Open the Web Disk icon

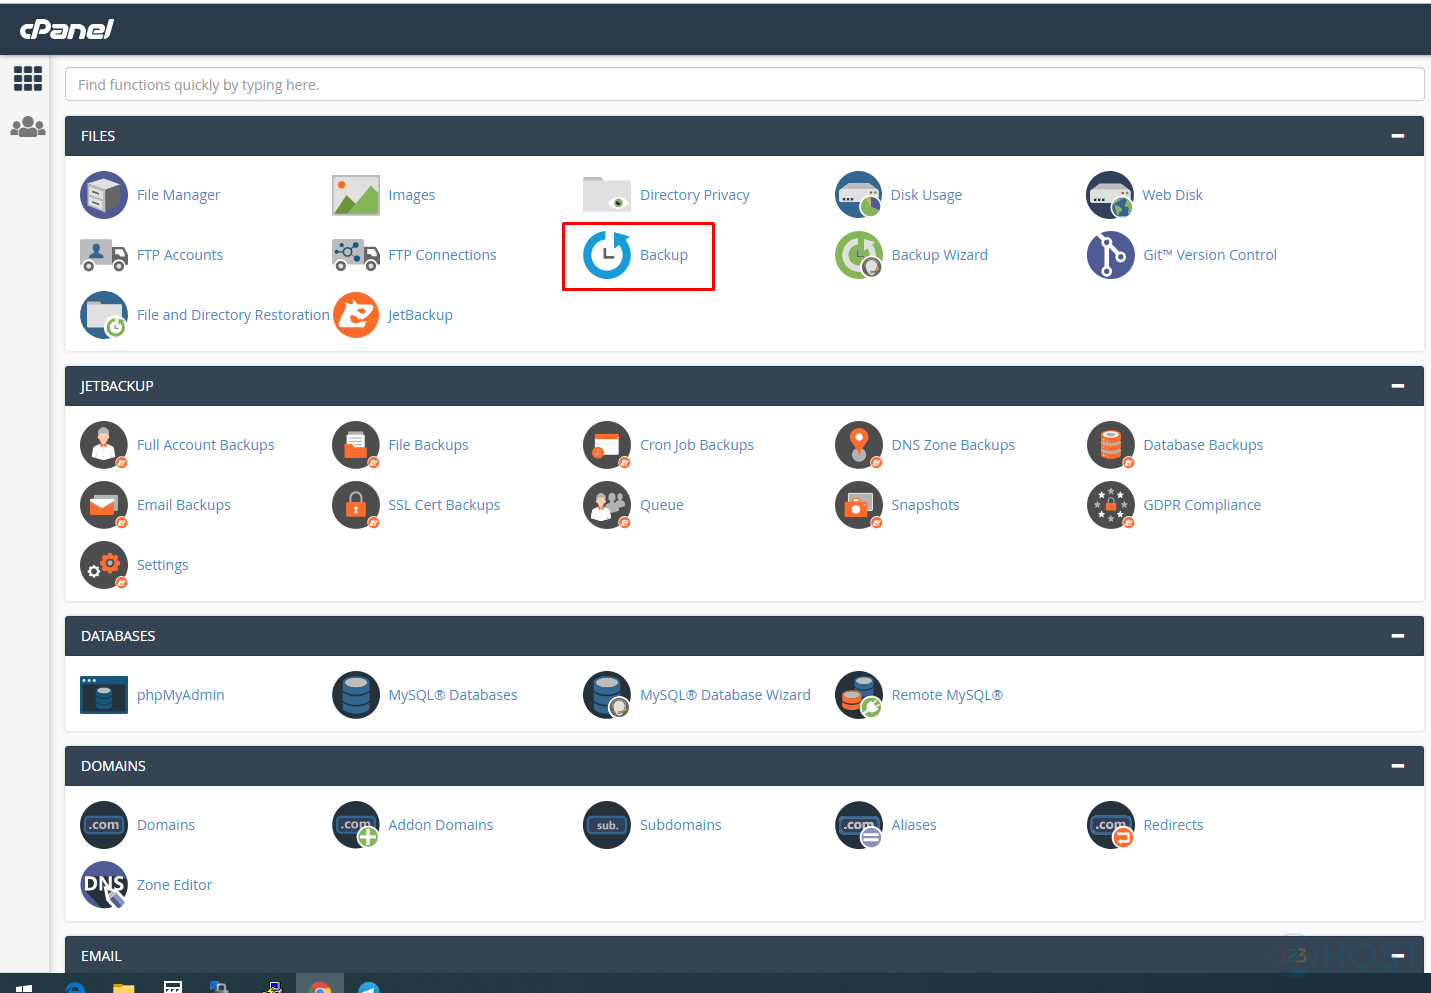1110,195
